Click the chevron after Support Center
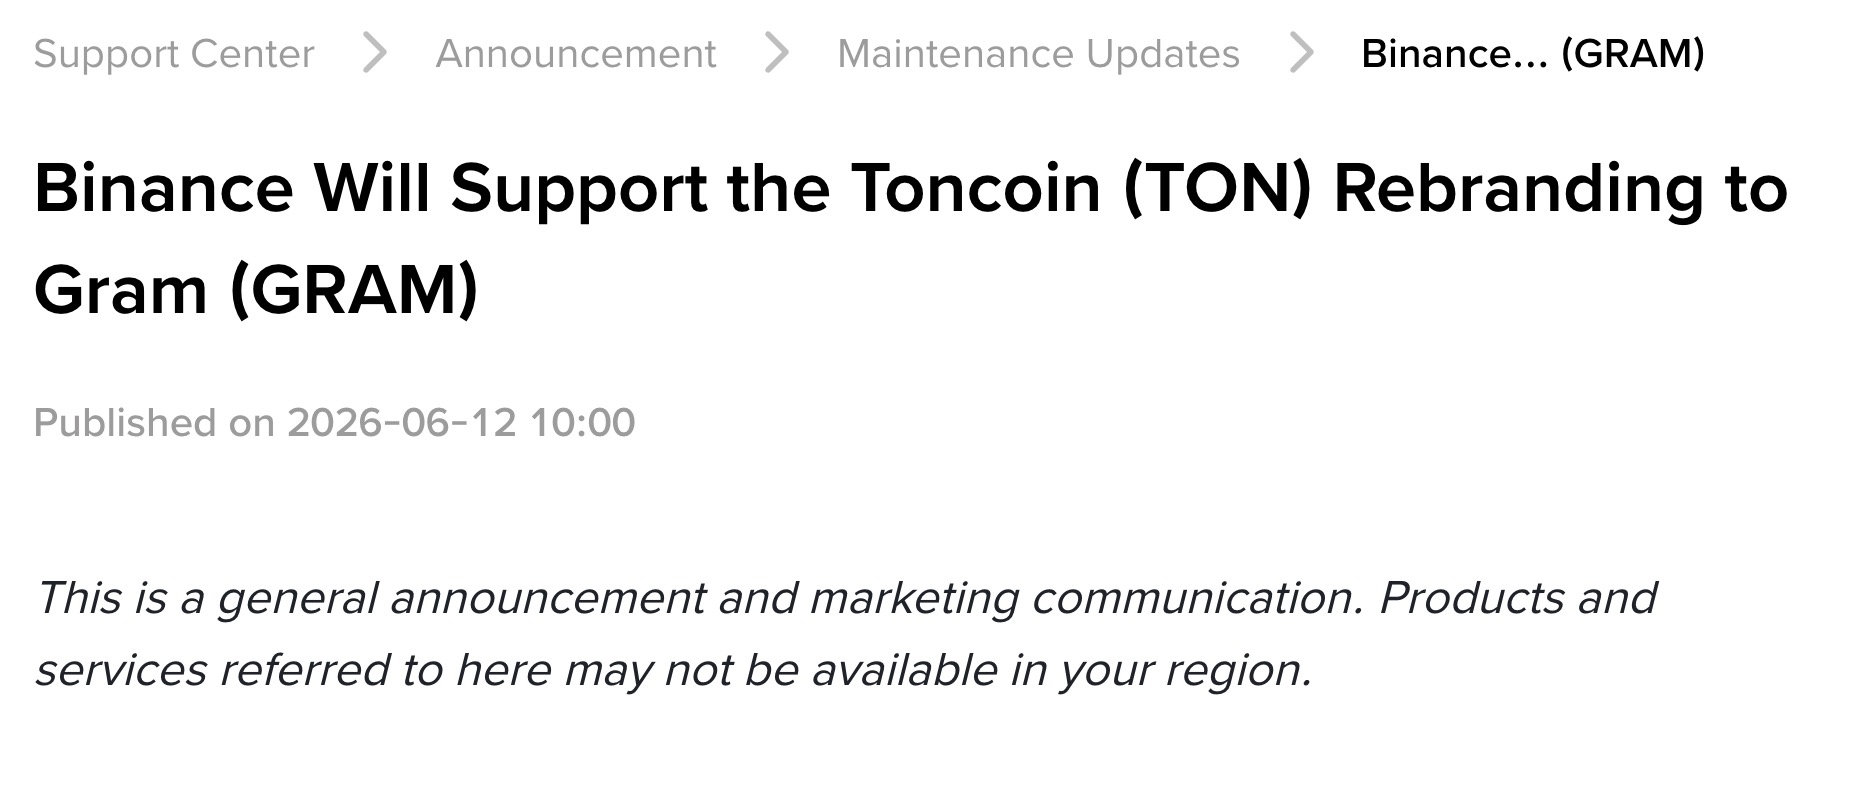 375,53
